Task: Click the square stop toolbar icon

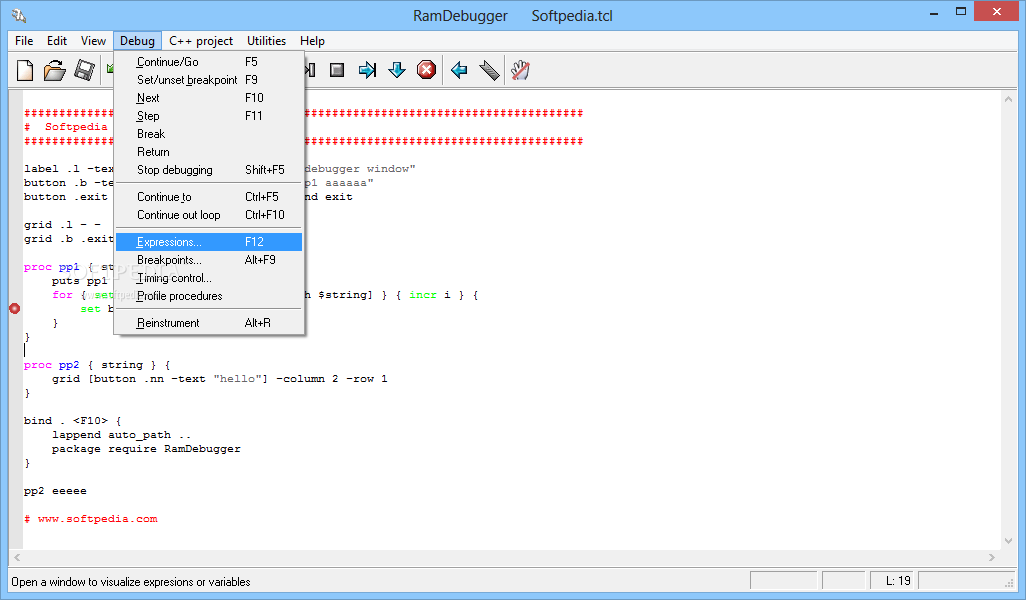Action: (337, 70)
